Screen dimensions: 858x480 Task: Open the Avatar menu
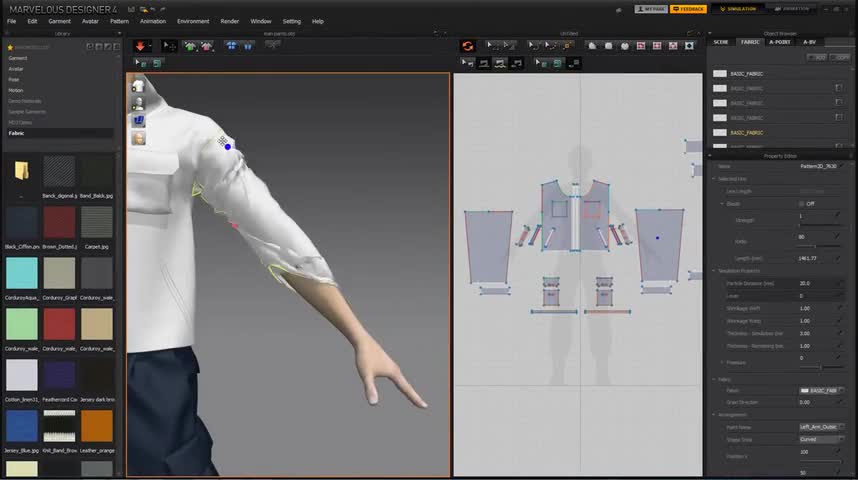90,21
